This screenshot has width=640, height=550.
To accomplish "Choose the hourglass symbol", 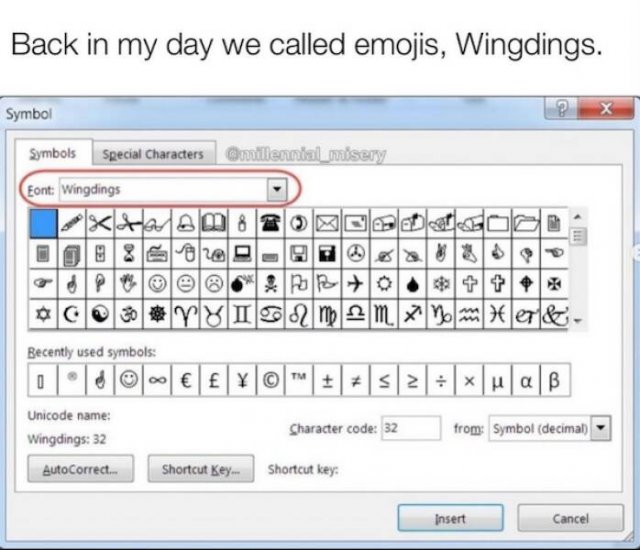I will 129,254.
